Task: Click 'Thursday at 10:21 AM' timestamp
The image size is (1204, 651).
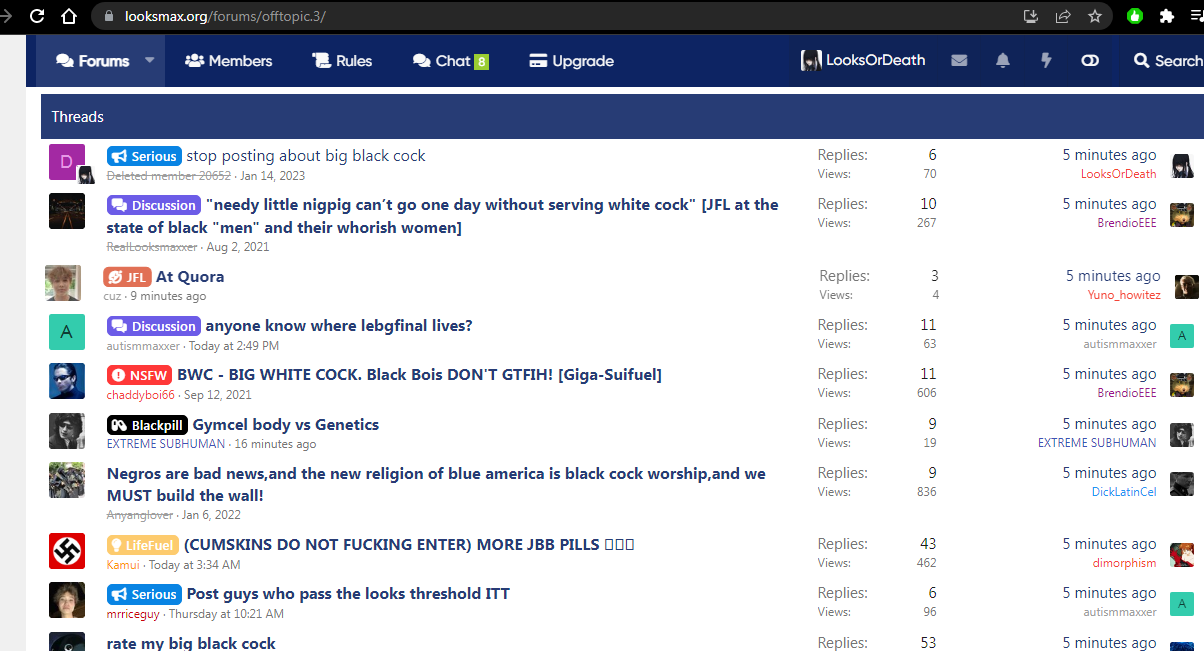Action: pyautogui.click(x=226, y=613)
